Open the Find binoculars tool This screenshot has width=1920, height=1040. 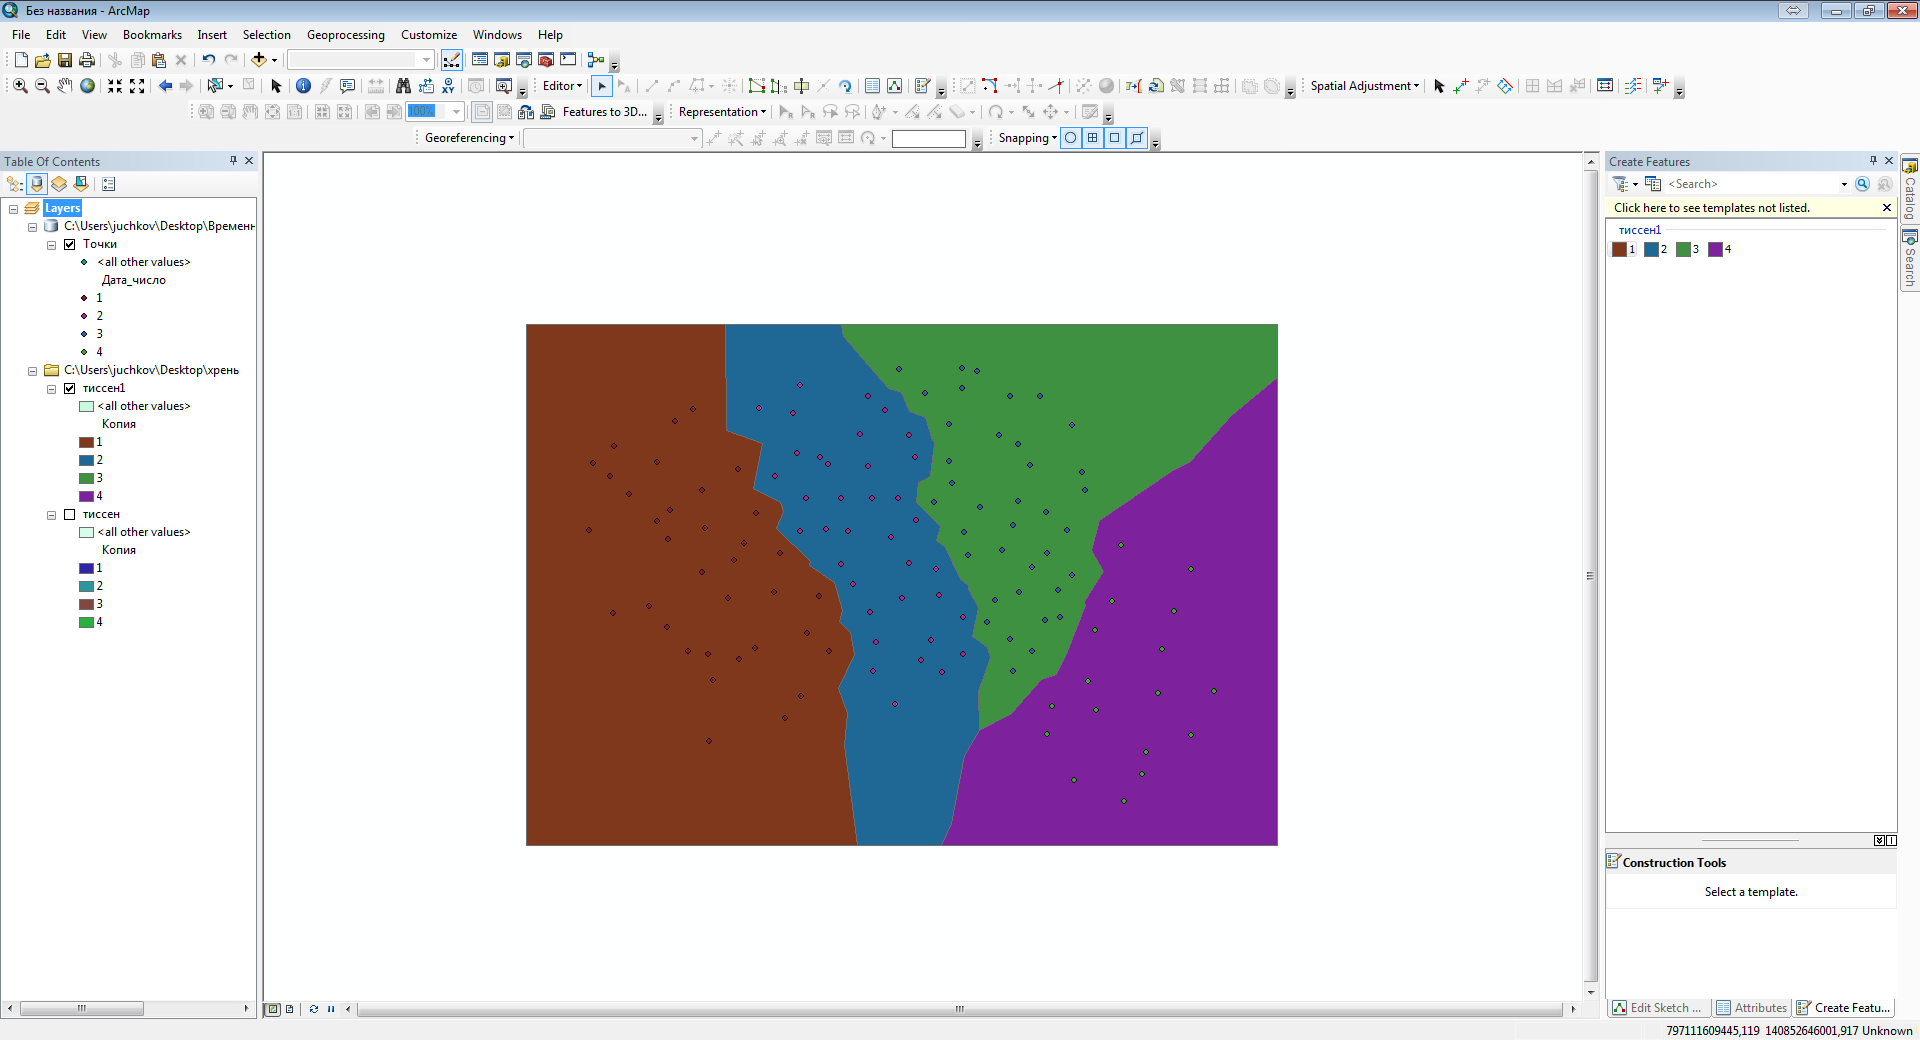point(403,86)
